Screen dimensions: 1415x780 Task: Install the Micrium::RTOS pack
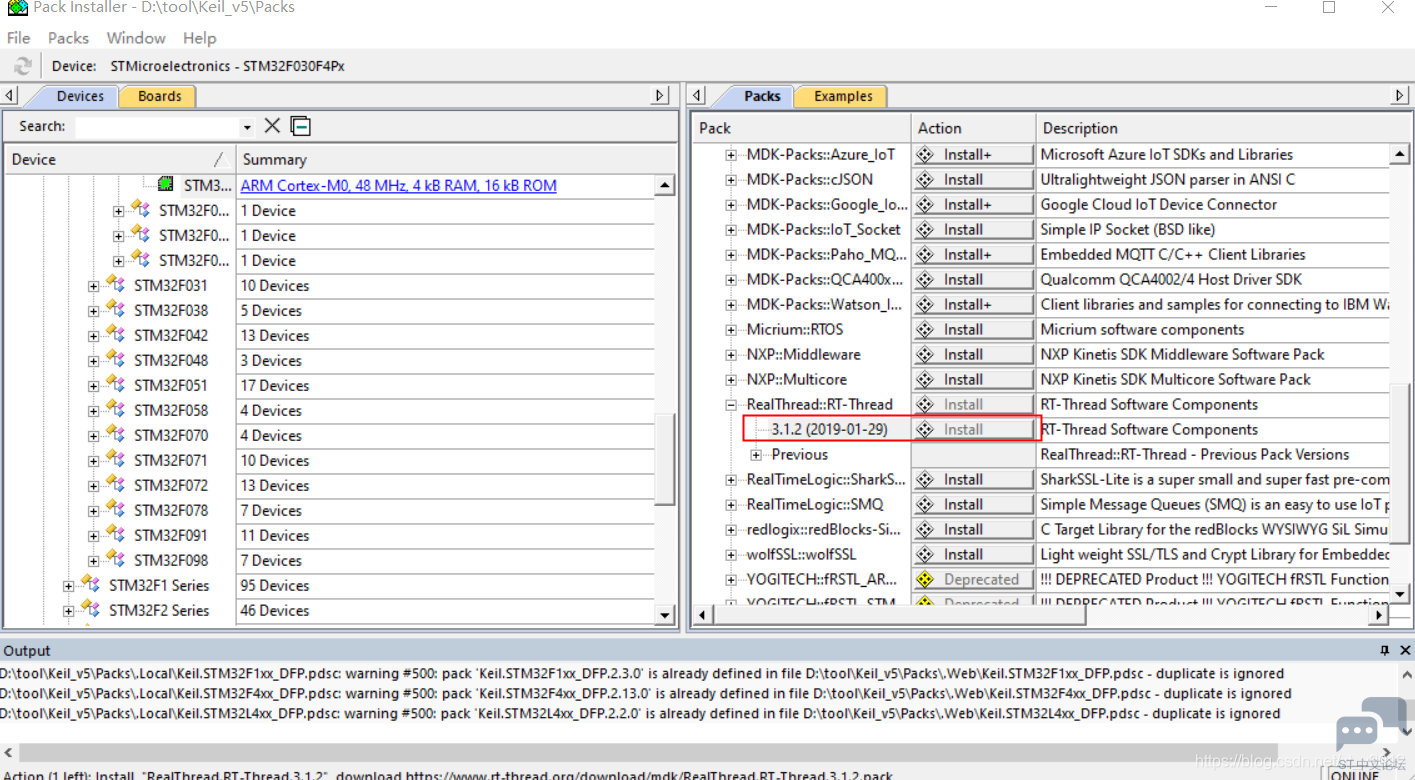coord(973,330)
